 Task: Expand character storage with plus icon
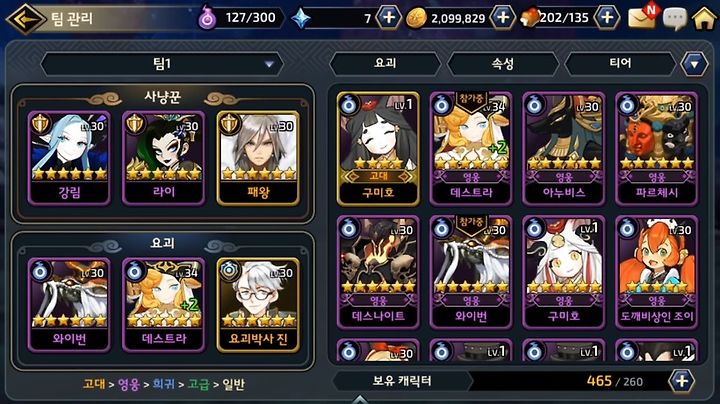click(x=681, y=381)
